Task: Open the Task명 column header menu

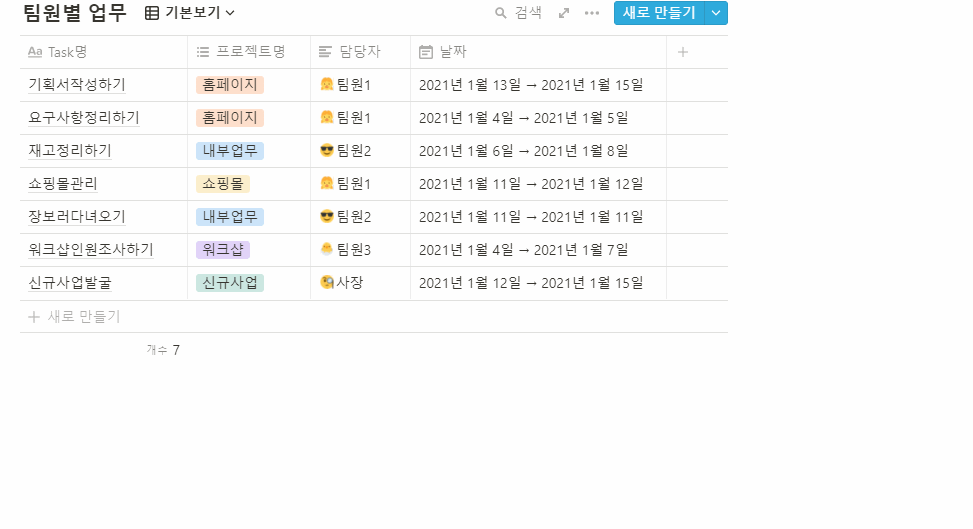Action: pyautogui.click(x=104, y=52)
